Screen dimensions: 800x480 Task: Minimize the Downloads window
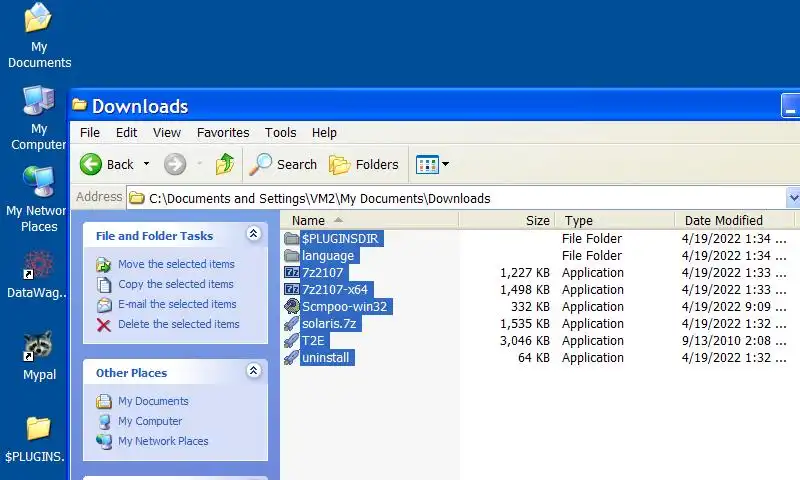[x=790, y=106]
